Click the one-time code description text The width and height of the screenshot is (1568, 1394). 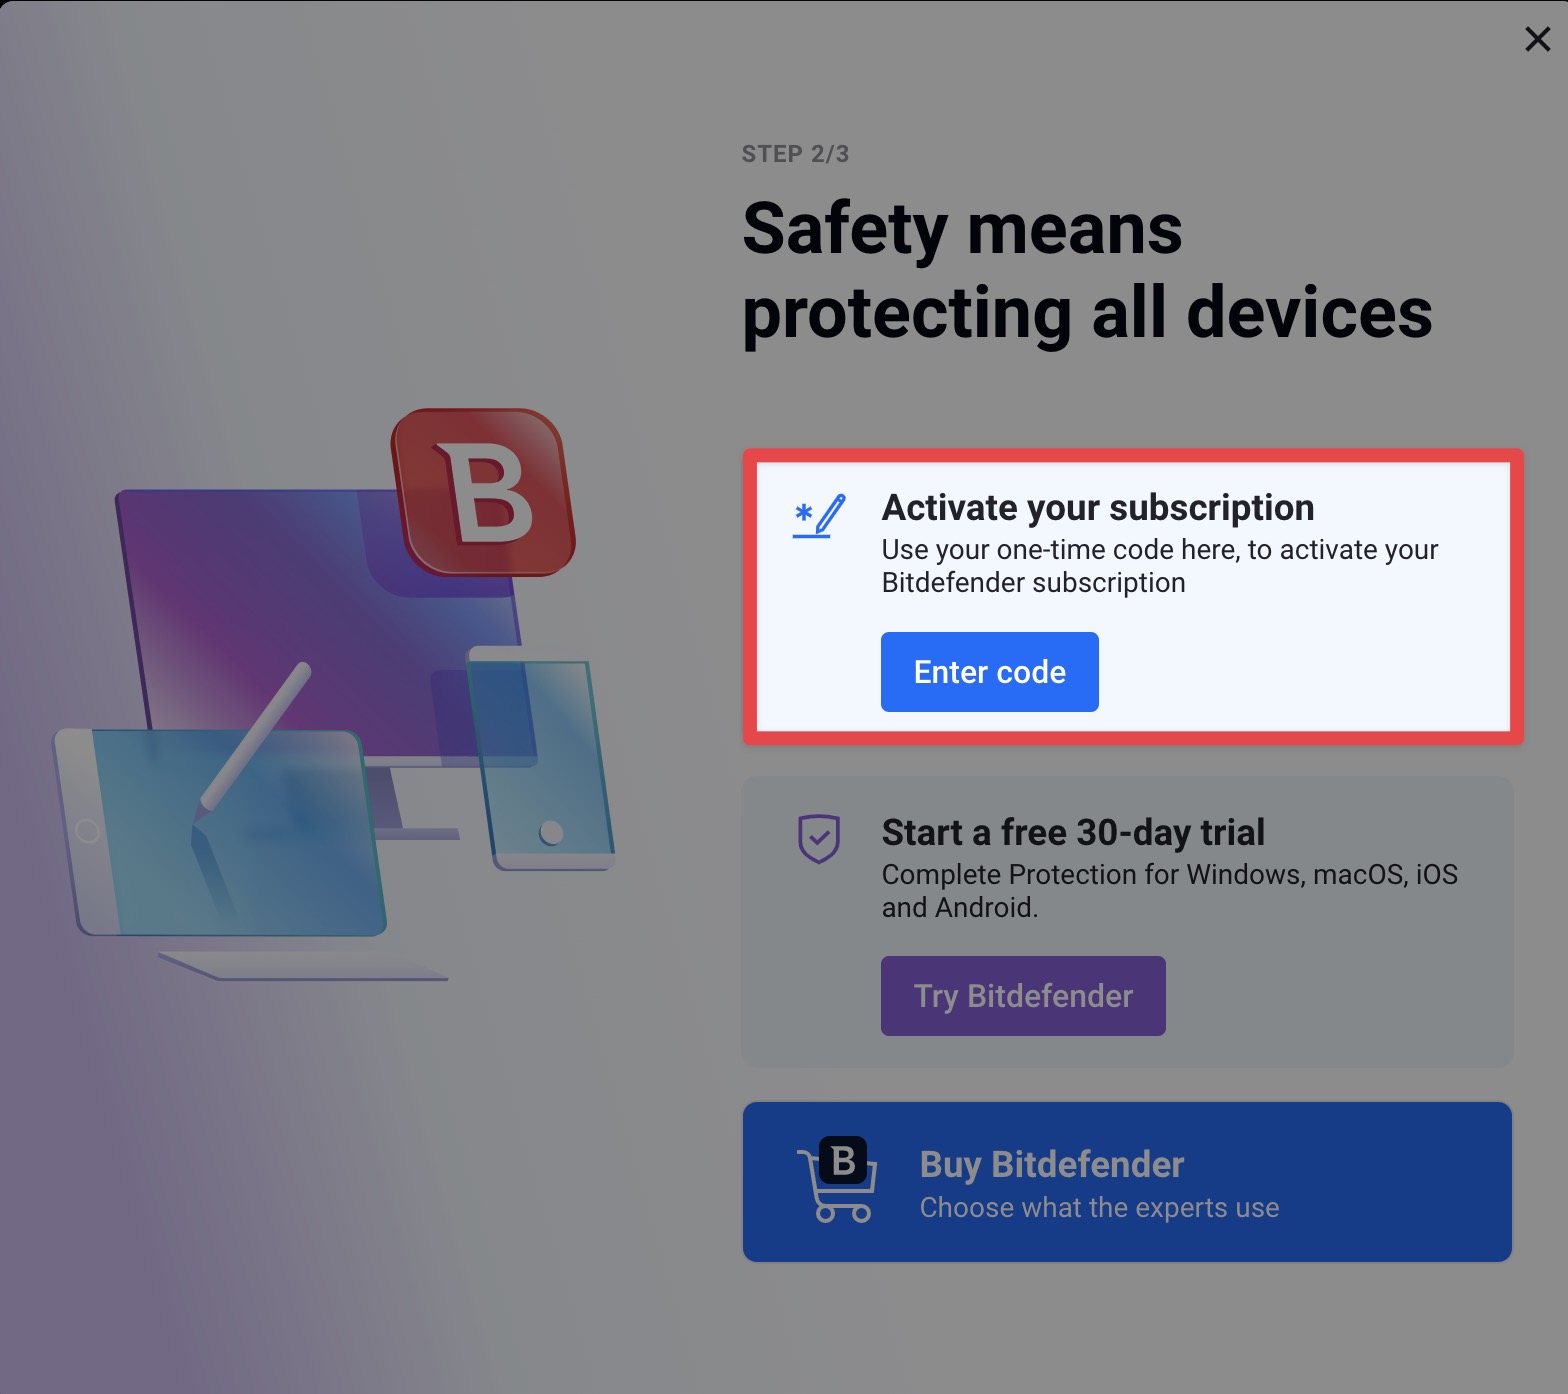point(1160,566)
